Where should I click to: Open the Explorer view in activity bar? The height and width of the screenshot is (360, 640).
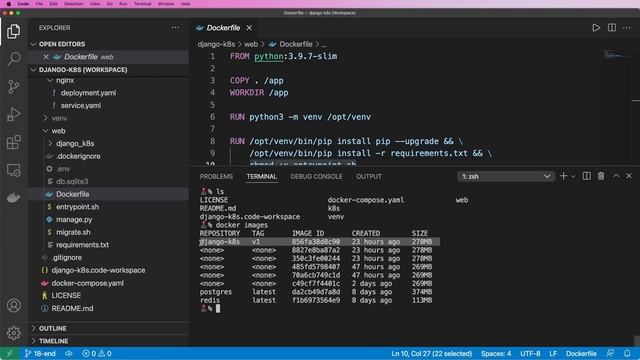tap(13, 31)
